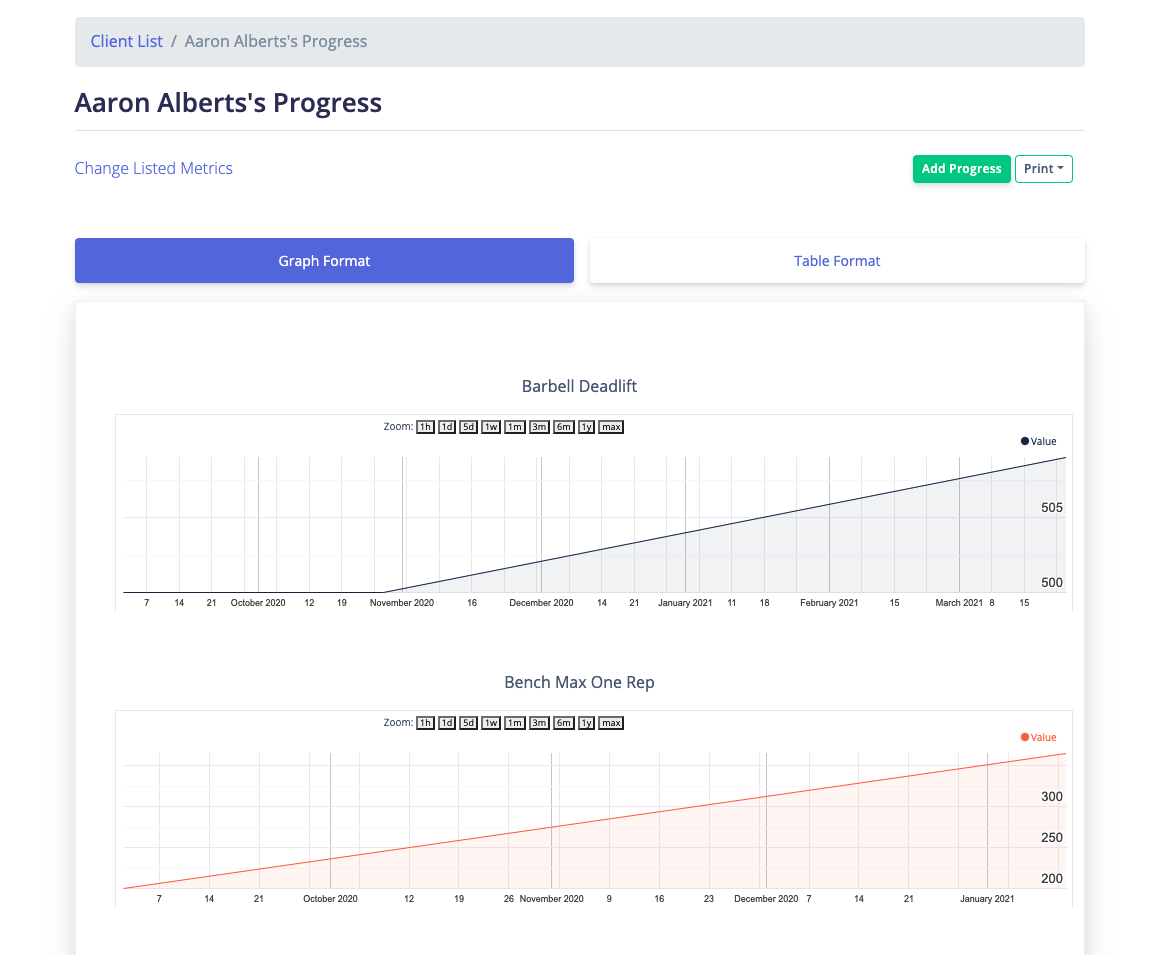
Task: Toggle the Barbell Deadlift Value legend dot
Action: (1025, 441)
